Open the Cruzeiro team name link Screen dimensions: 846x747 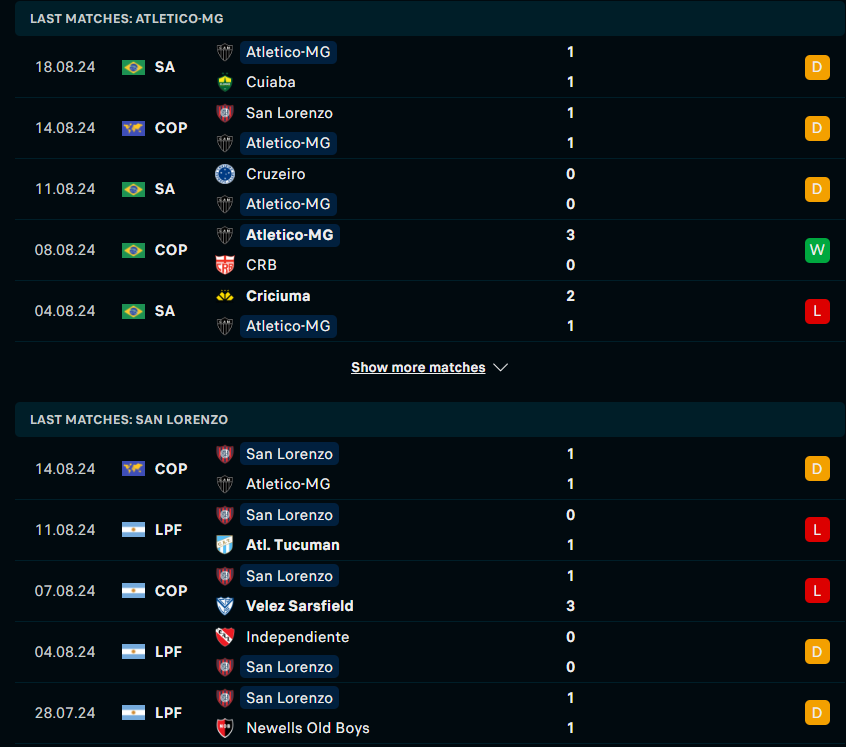[x=276, y=174]
